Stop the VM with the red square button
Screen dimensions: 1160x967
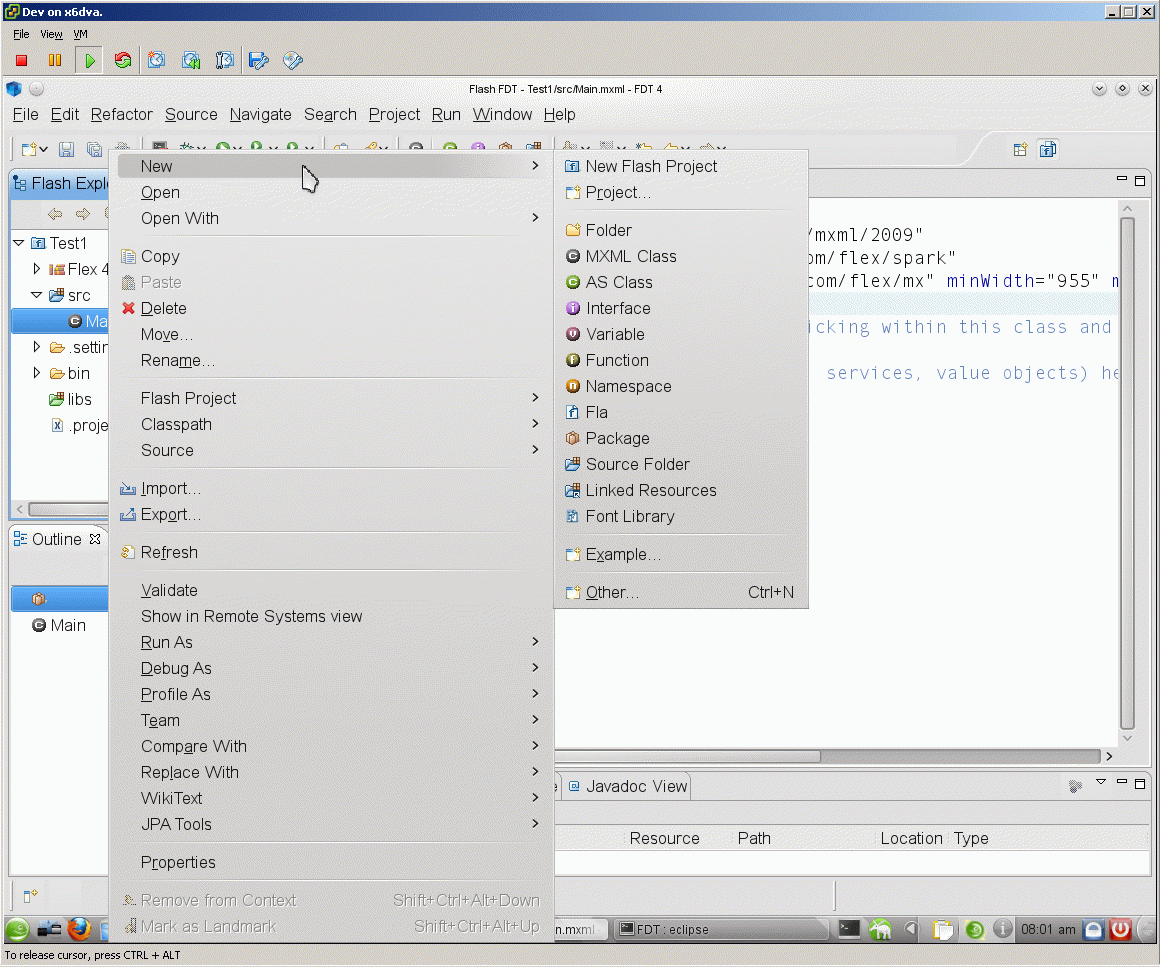21,61
